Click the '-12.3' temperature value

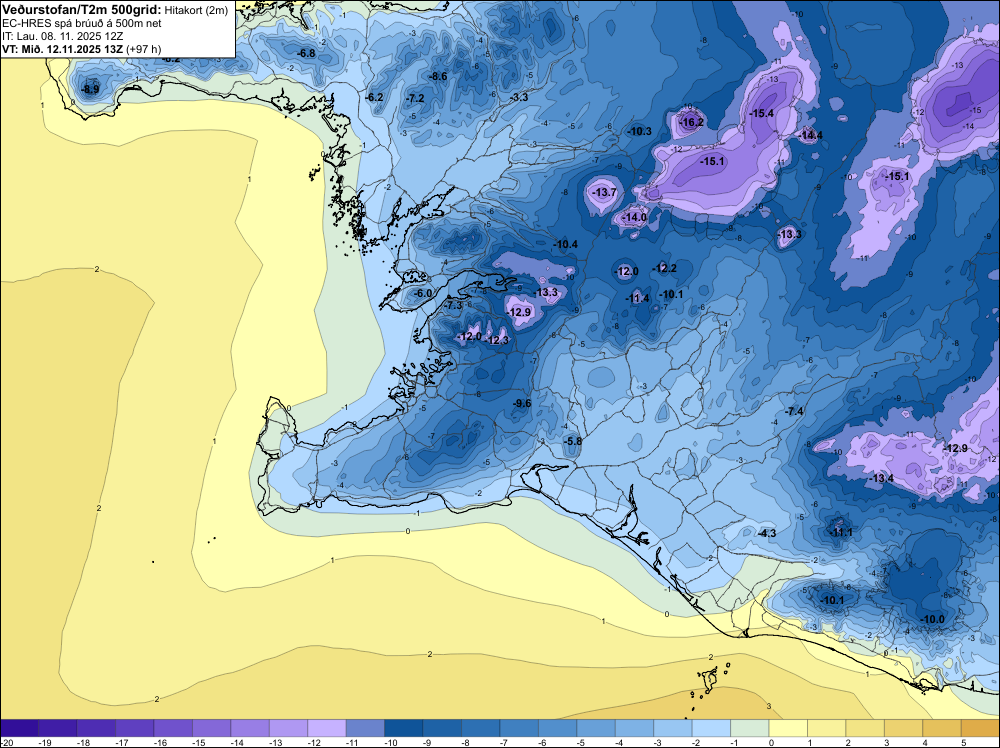pos(497,340)
